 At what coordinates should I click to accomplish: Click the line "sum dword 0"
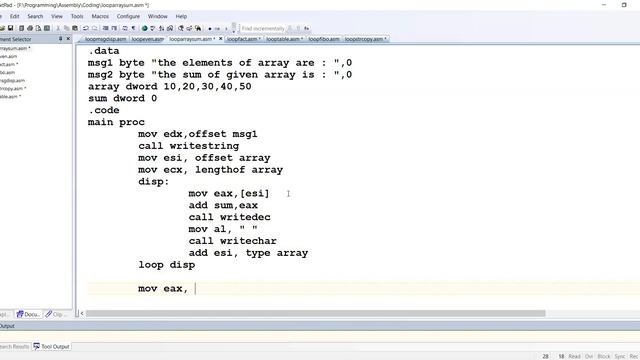(122, 98)
